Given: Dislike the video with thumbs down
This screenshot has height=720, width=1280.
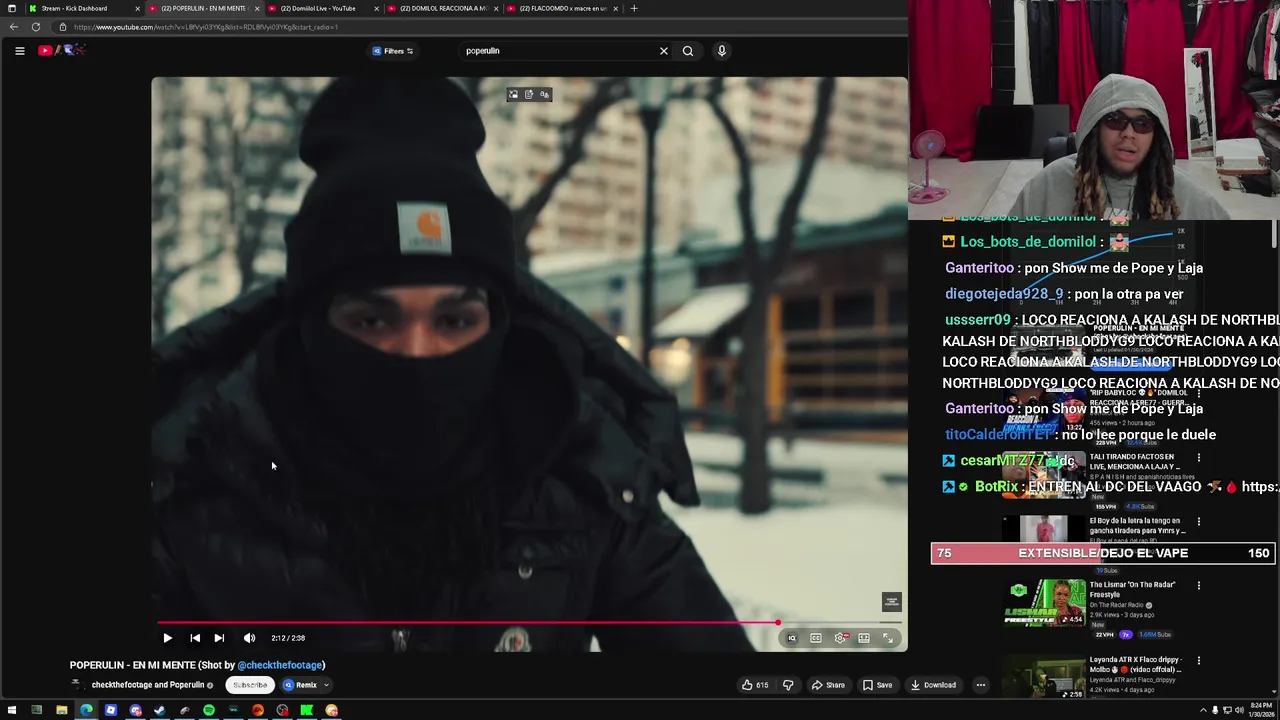Looking at the screenshot, I should pyautogui.click(x=788, y=685).
